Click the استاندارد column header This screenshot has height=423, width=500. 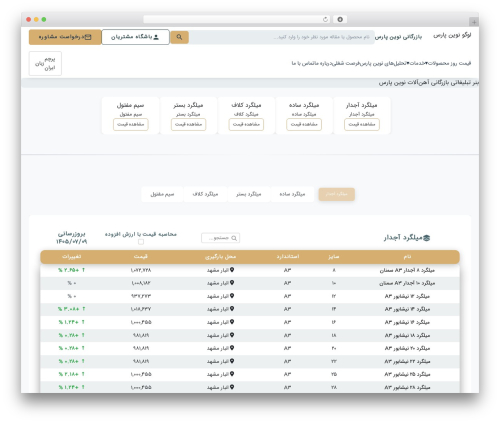click(x=288, y=257)
